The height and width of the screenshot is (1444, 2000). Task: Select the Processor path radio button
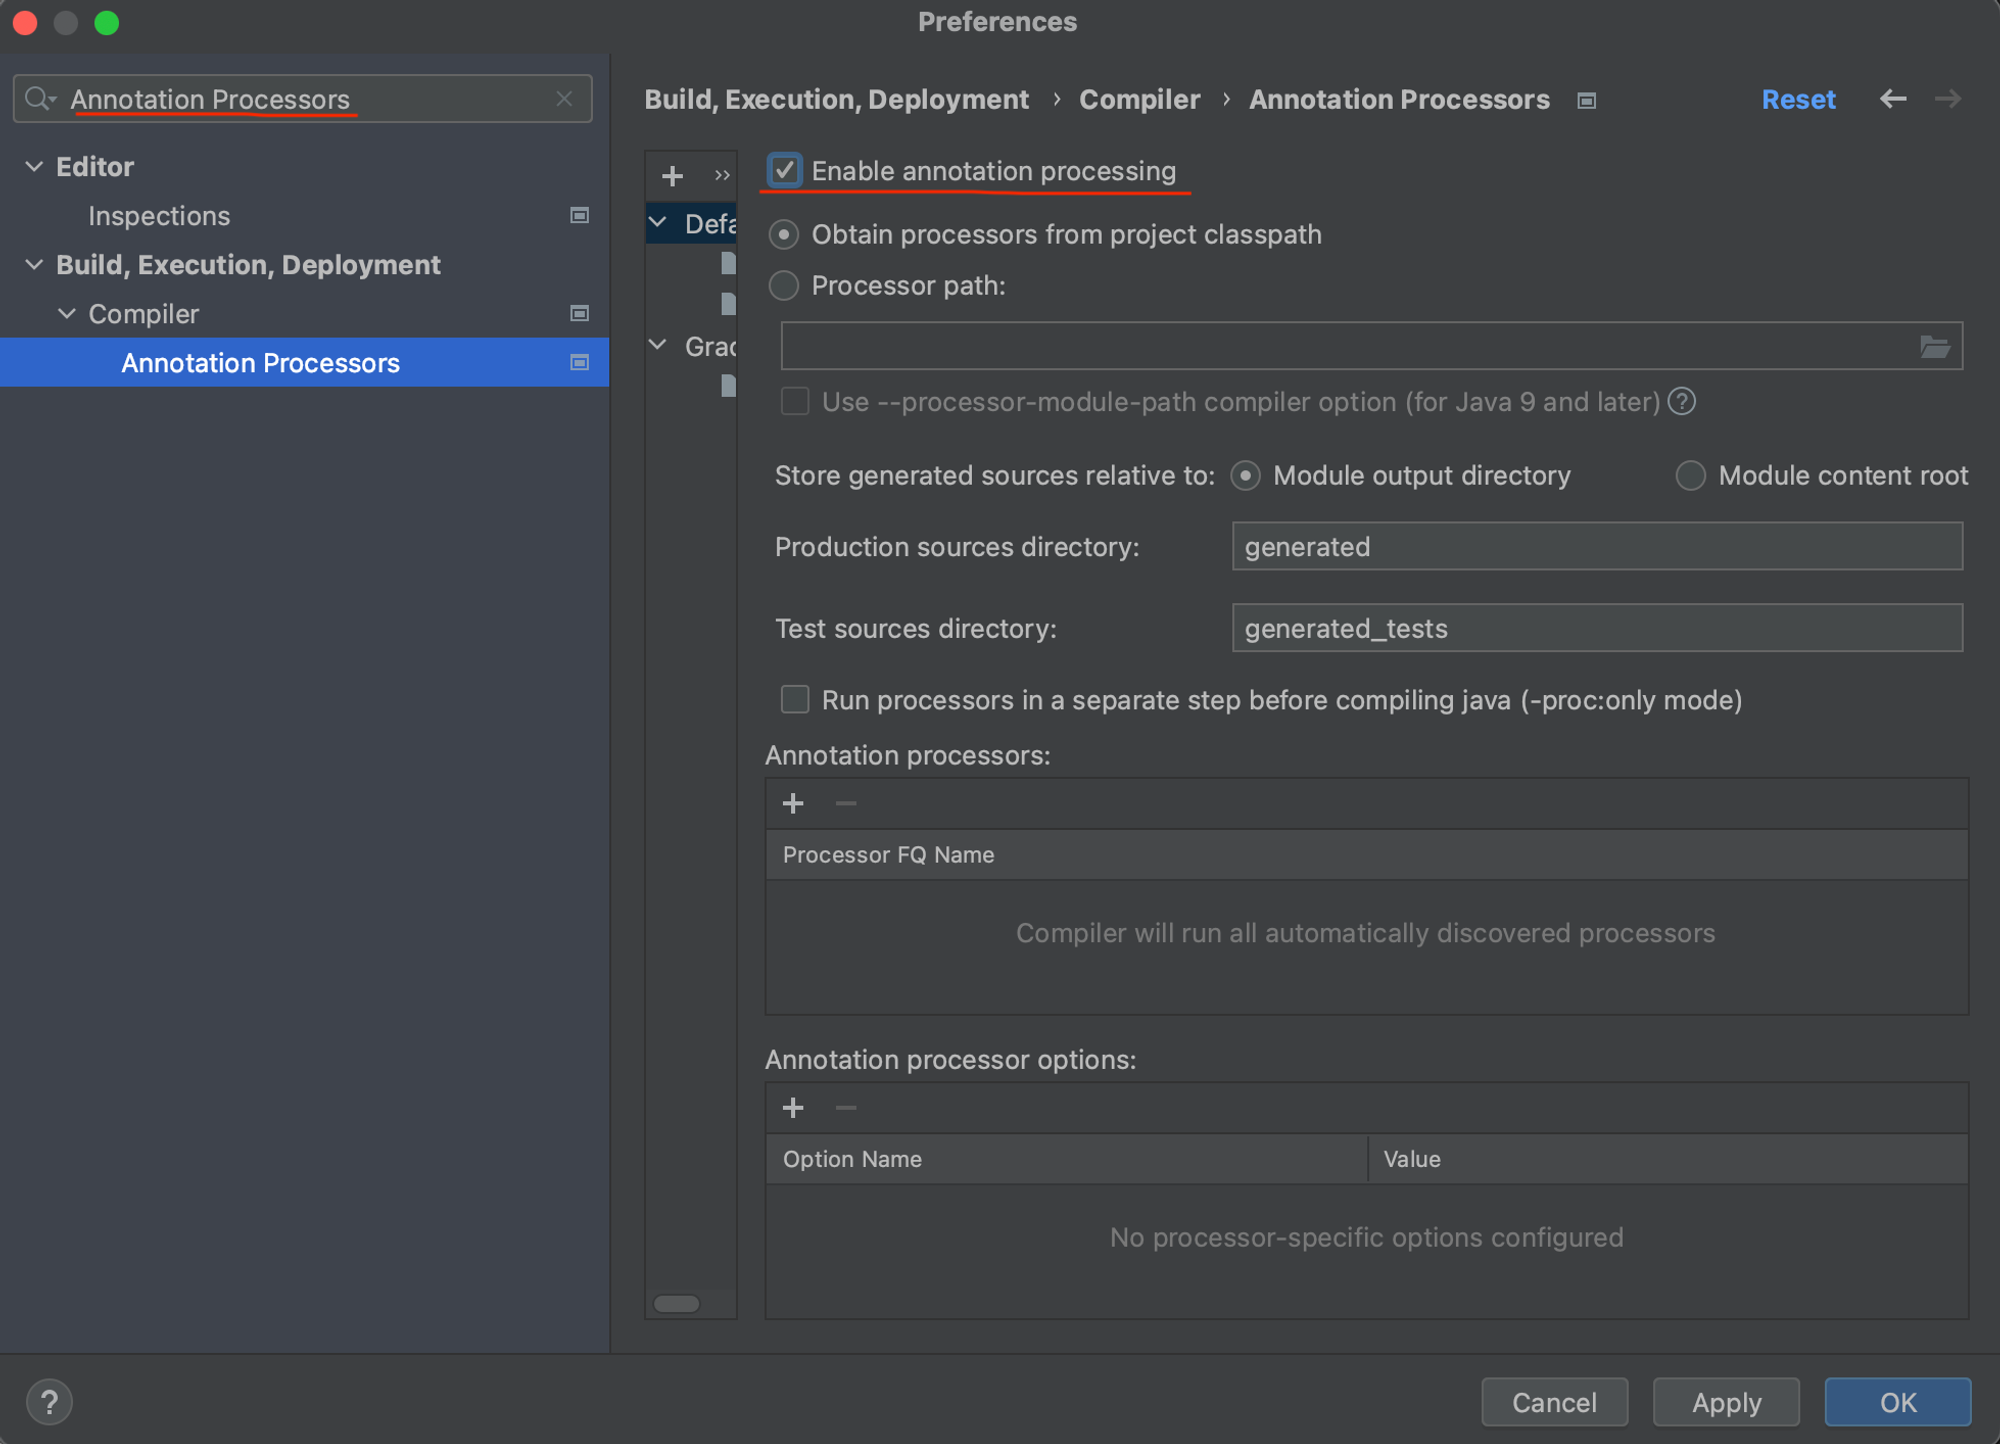784,286
